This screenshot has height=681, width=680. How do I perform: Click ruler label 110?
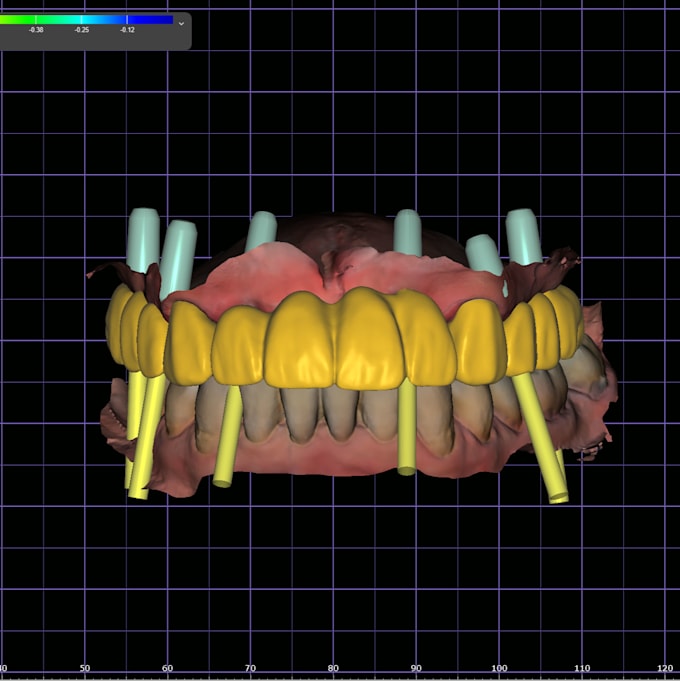582,668
